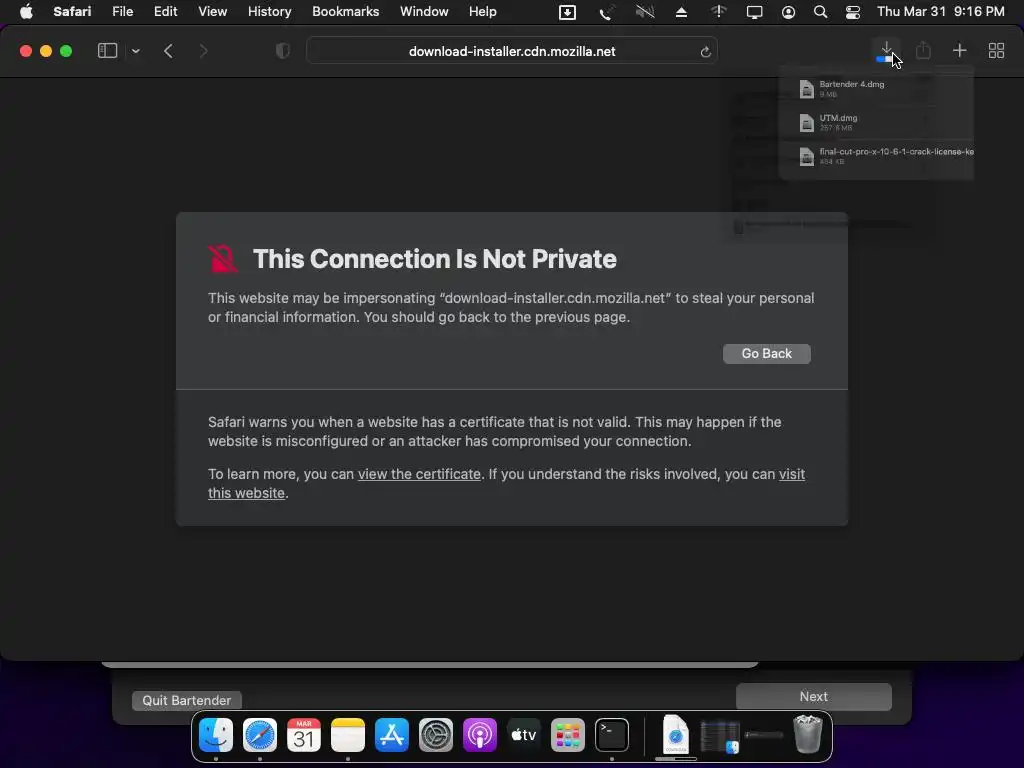
Task: Click the Go Back button
Action: tap(766, 353)
